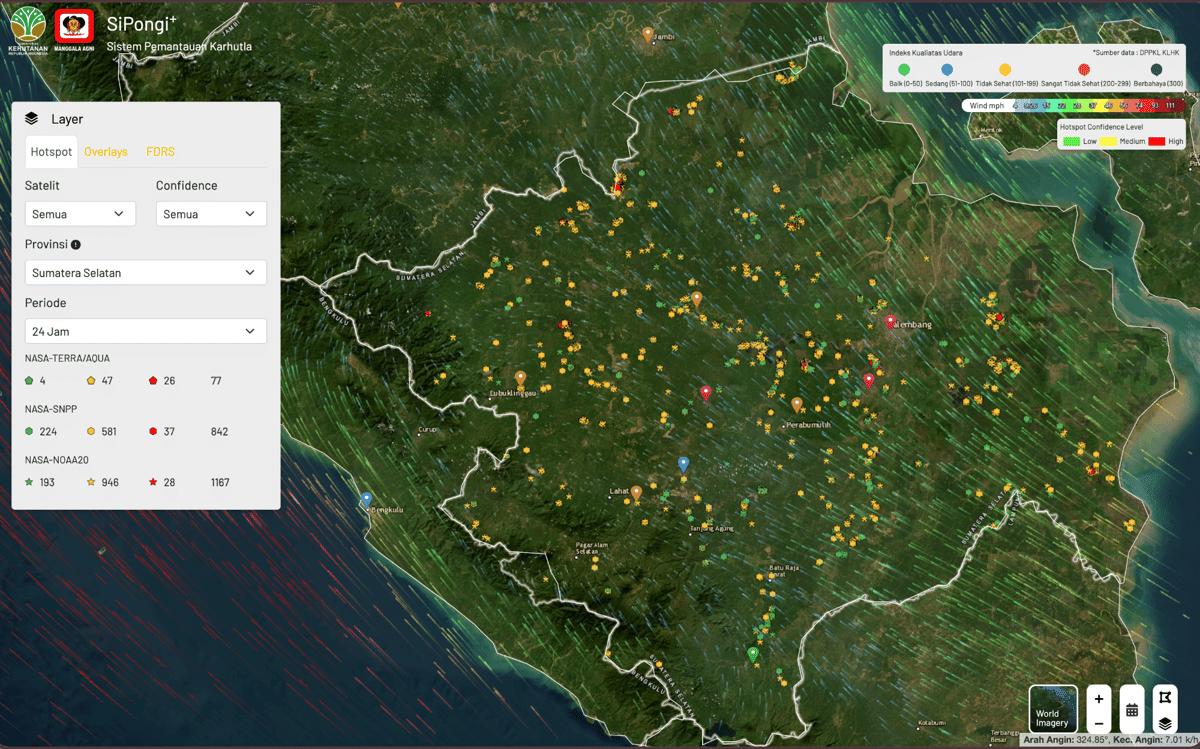Click the Curup town label on map
This screenshot has height=749, width=1200.
[x=428, y=431]
